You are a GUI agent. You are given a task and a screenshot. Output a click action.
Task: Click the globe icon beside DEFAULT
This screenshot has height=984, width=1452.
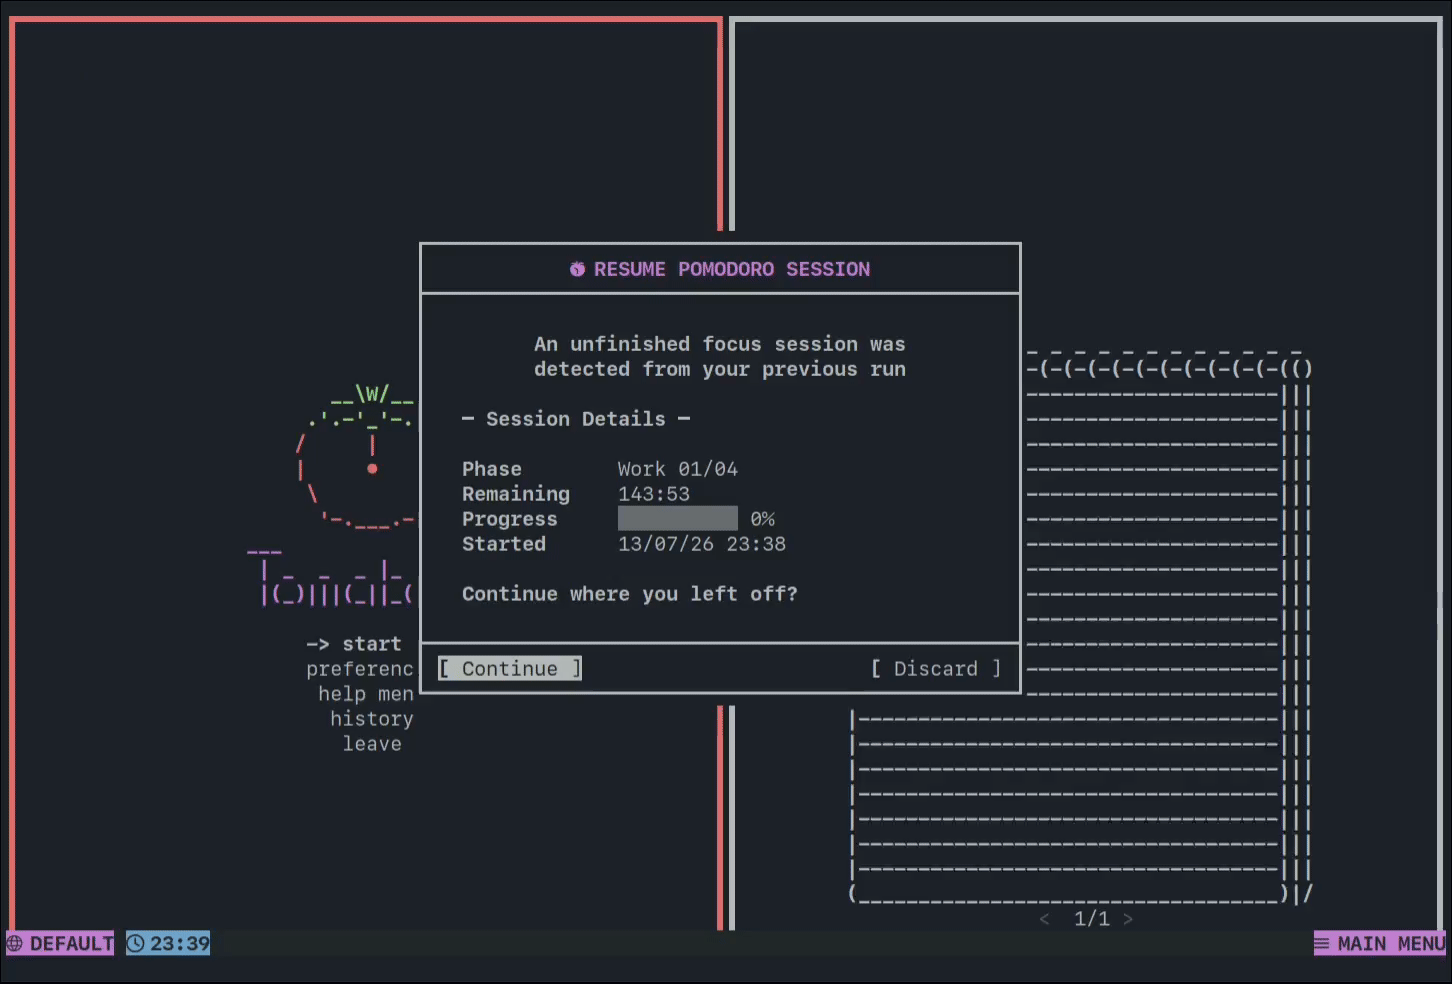point(15,943)
